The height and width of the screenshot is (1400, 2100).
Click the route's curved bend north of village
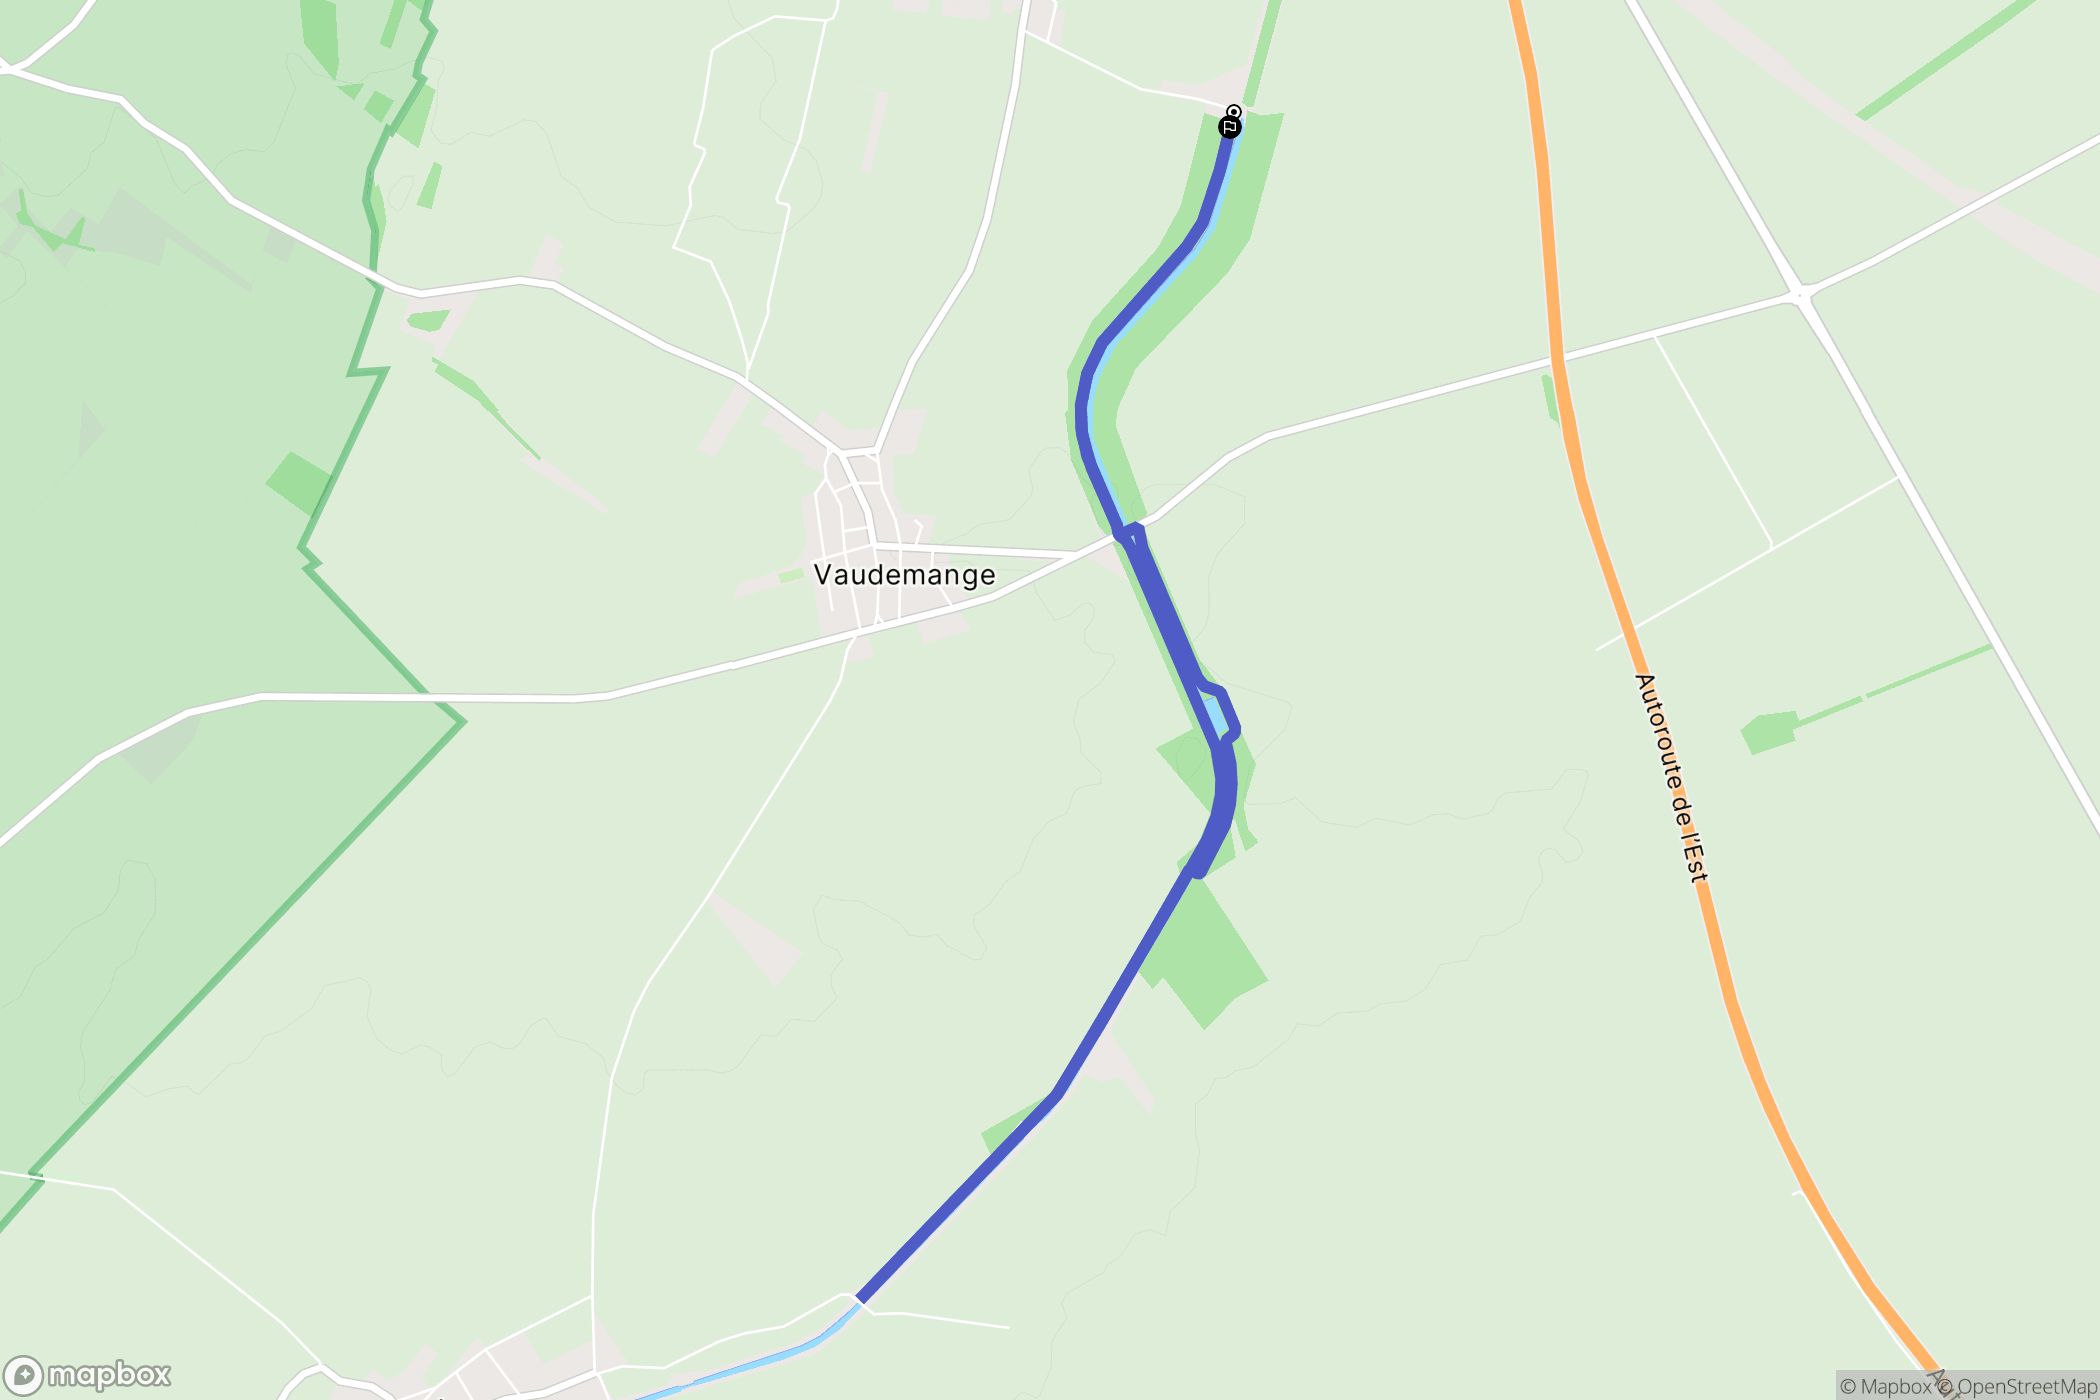[x=1086, y=400]
